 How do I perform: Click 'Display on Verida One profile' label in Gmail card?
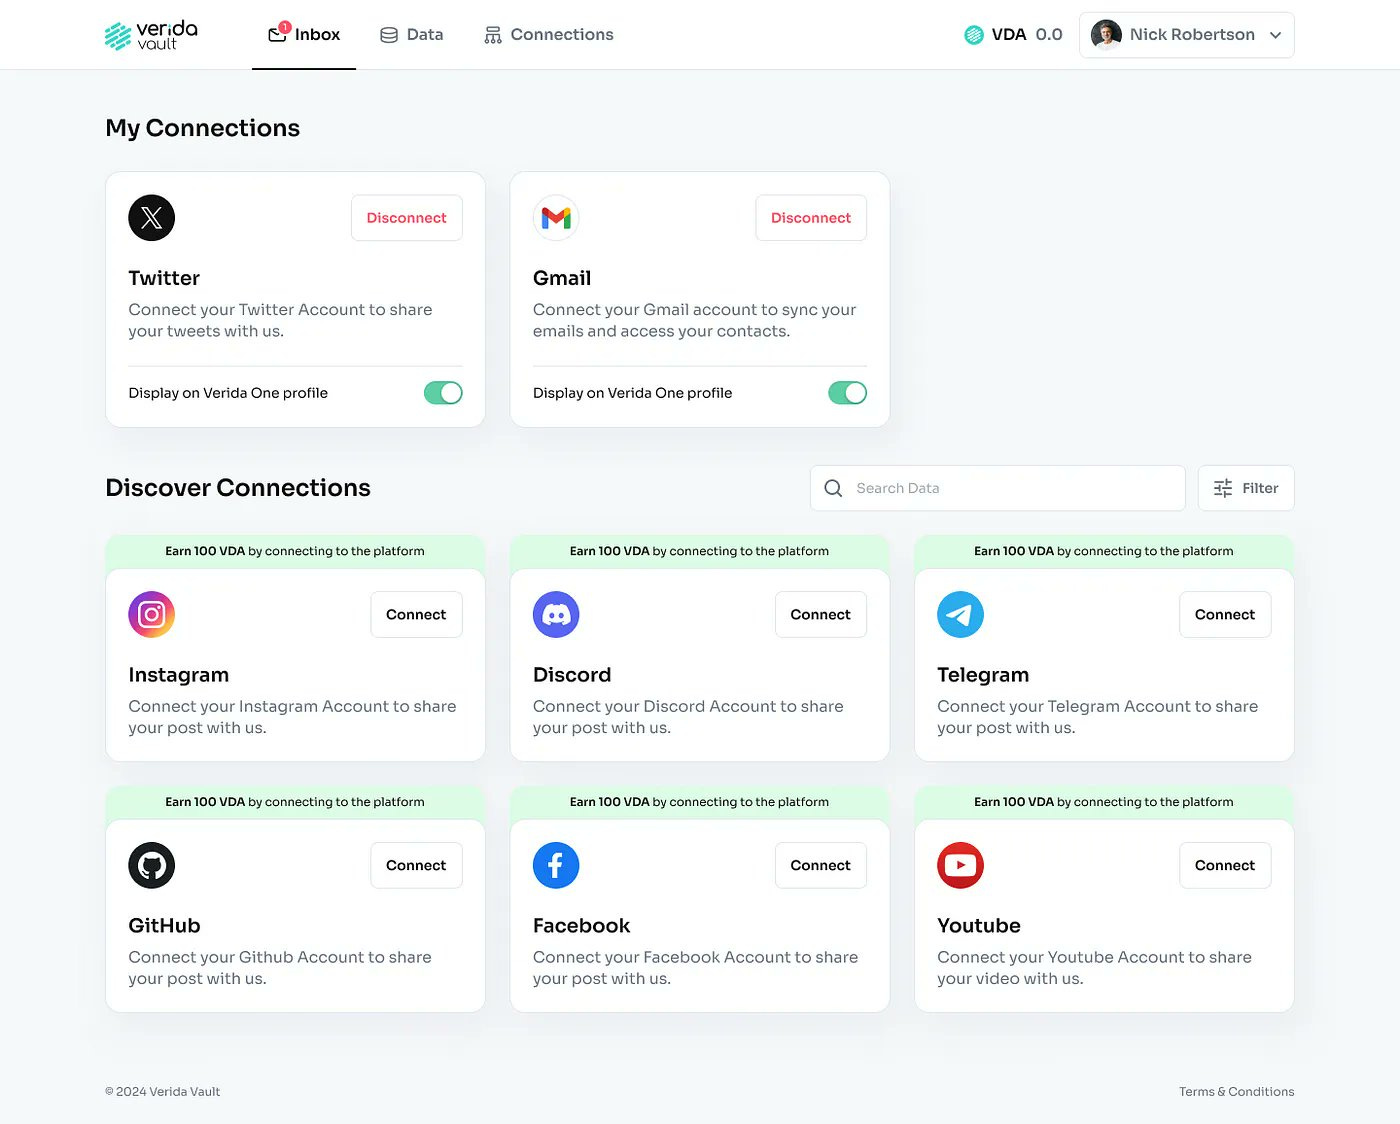click(x=633, y=393)
